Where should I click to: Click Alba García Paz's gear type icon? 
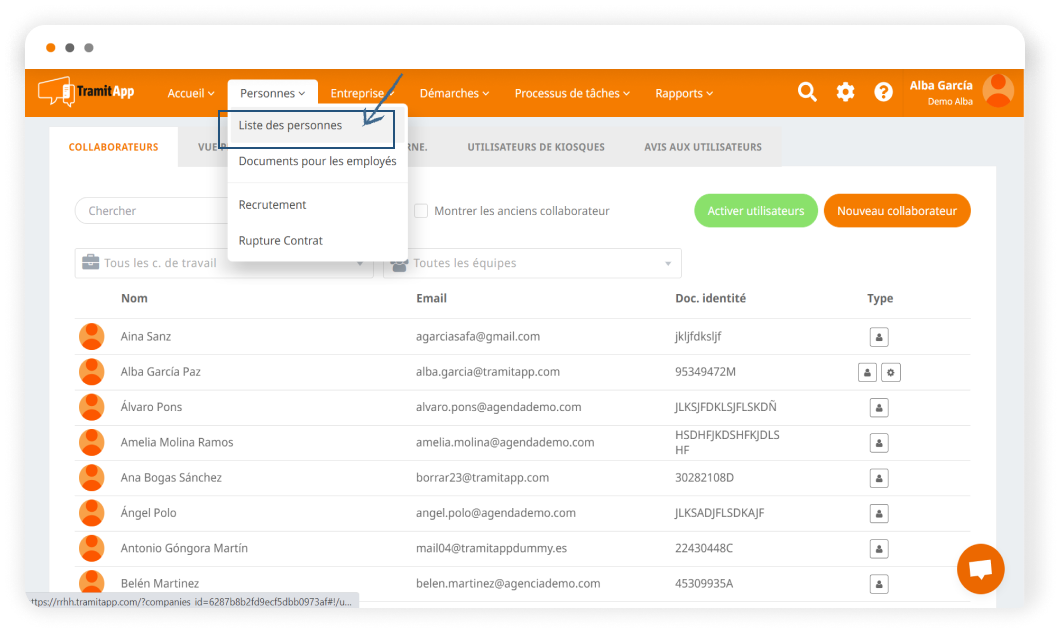(x=891, y=372)
